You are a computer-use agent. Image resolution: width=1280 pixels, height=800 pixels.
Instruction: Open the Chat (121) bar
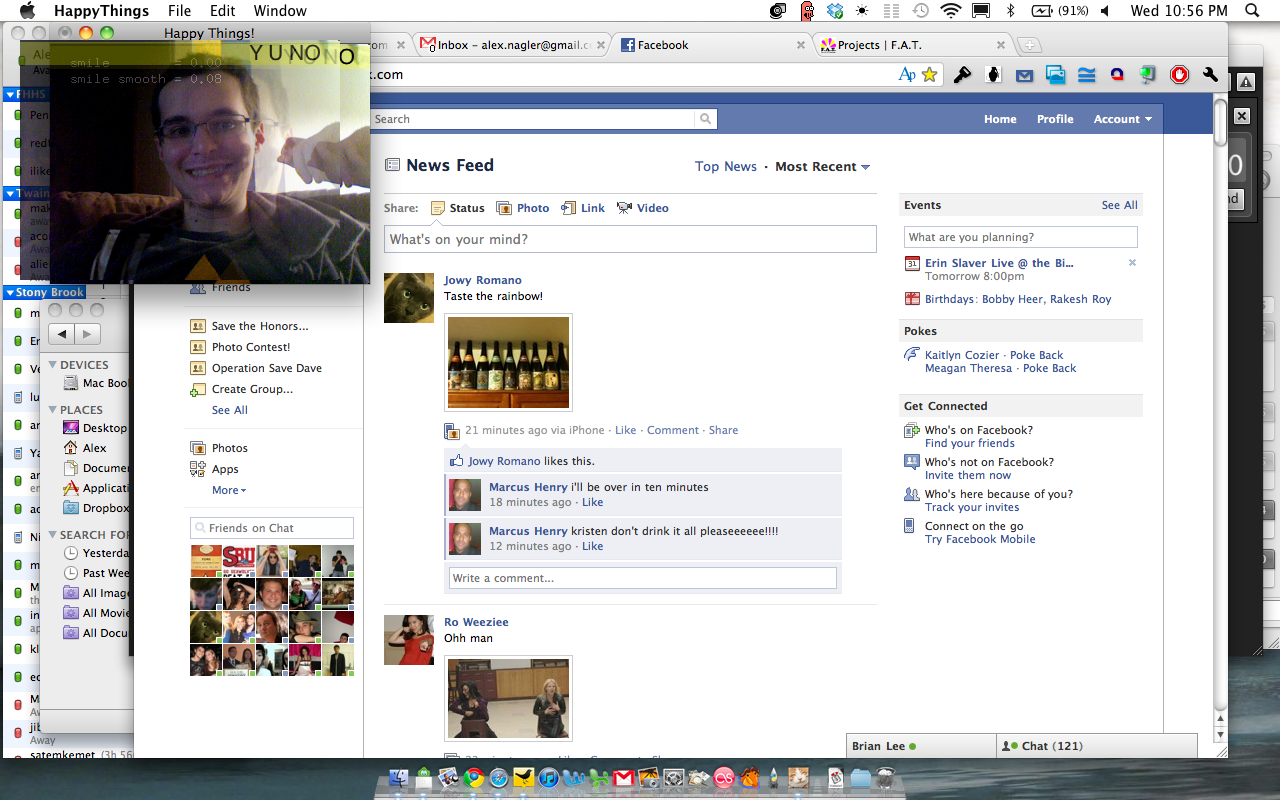(x=1097, y=746)
